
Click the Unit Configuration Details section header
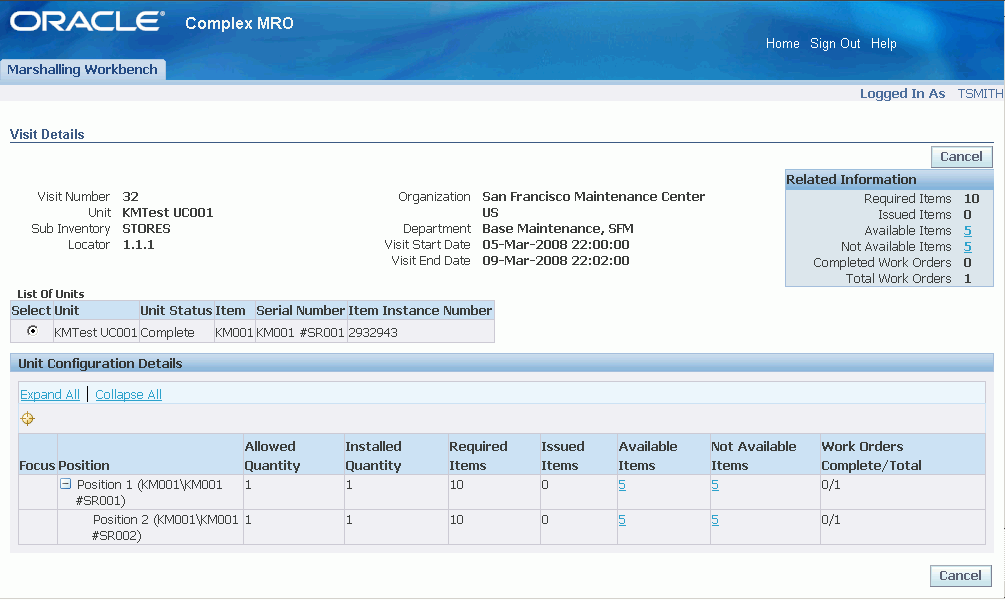click(502, 363)
